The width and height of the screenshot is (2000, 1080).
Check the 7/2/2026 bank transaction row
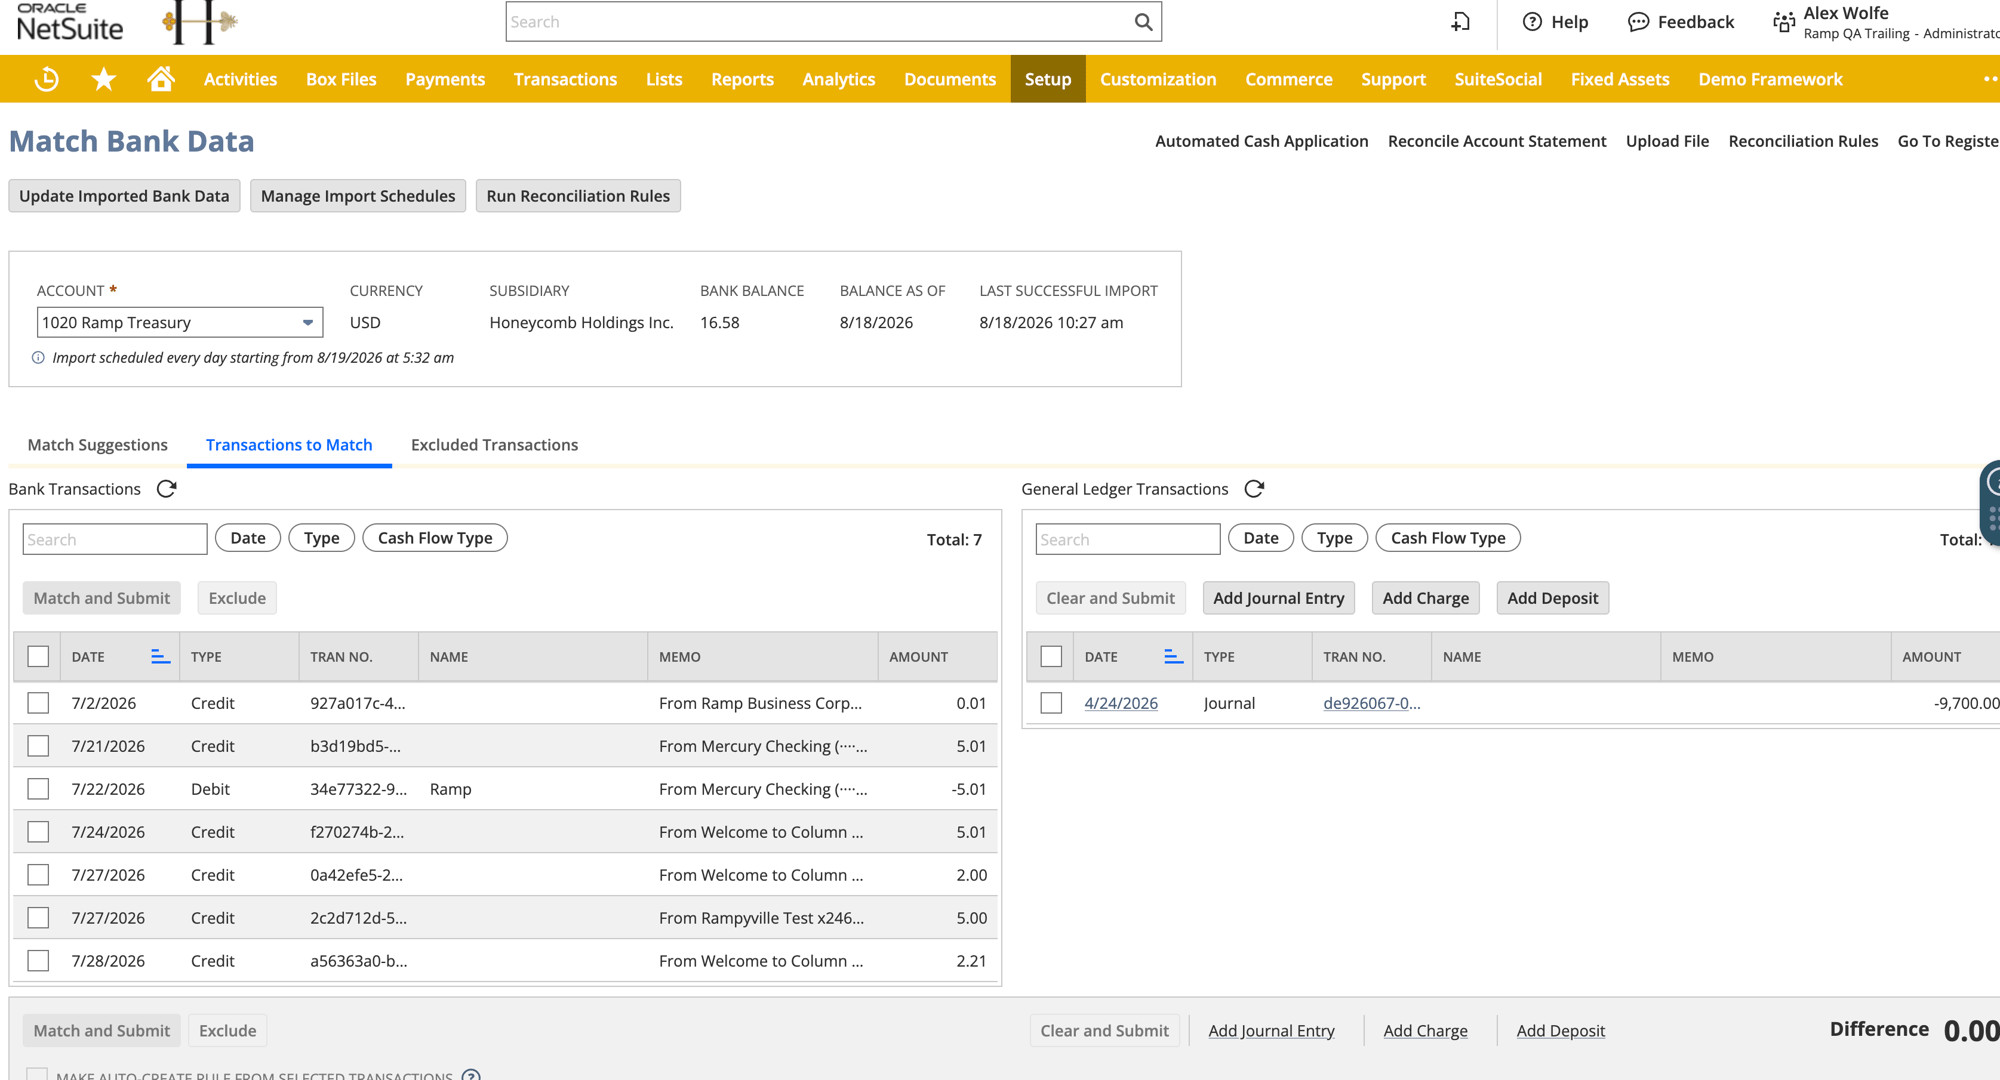point(38,703)
